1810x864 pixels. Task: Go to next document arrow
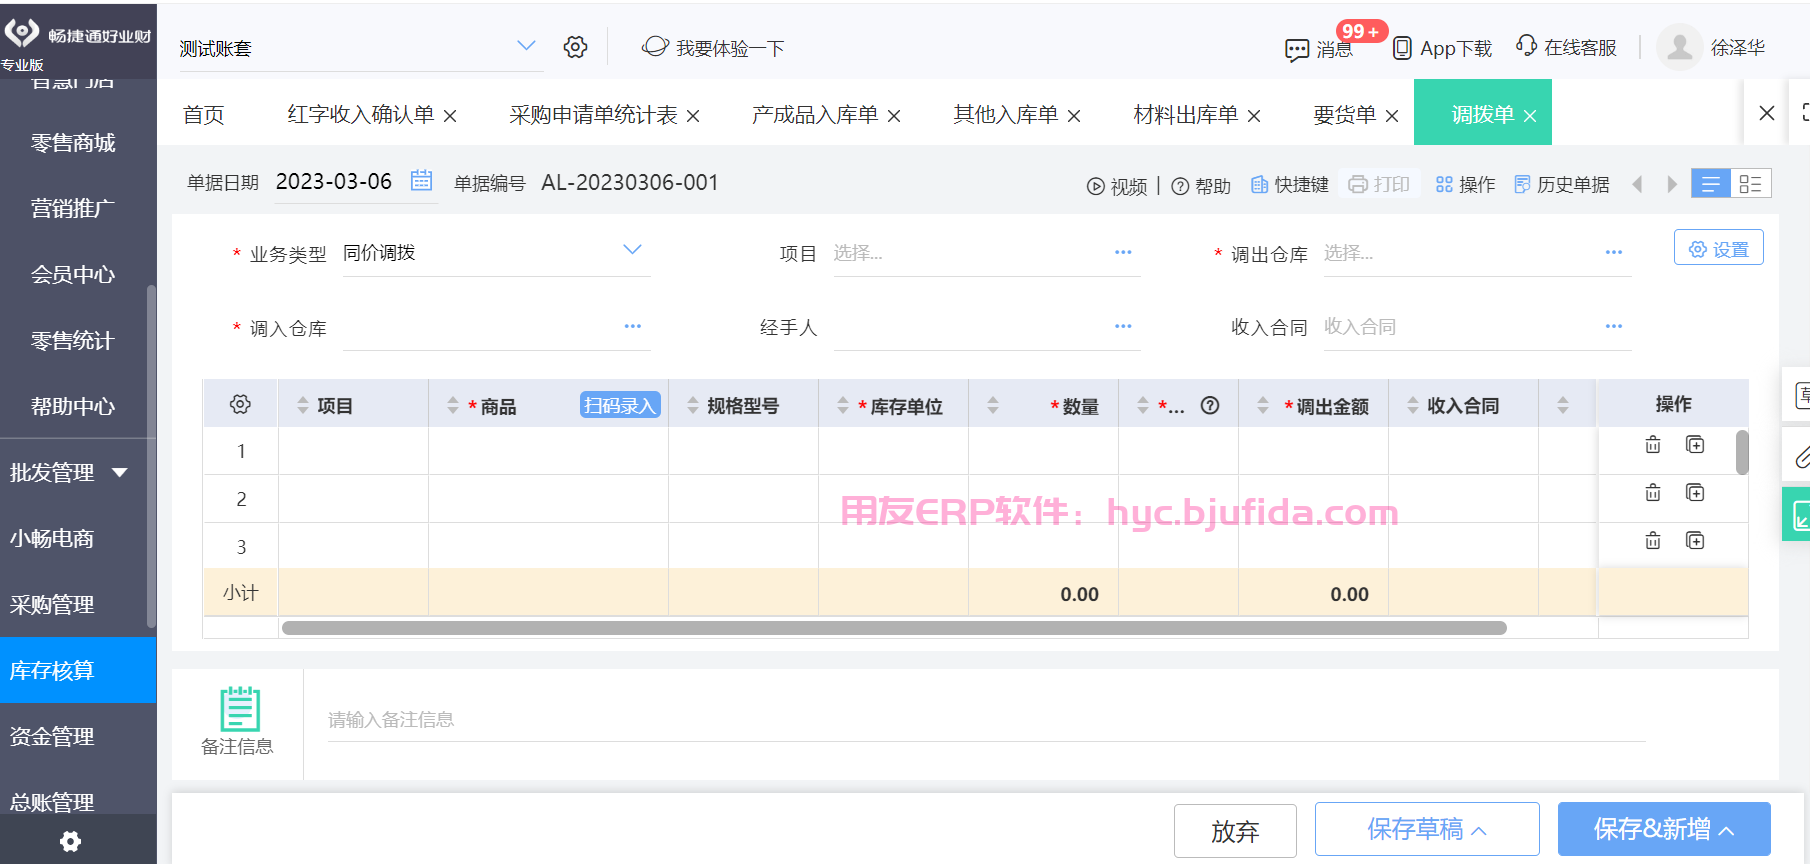click(1671, 184)
